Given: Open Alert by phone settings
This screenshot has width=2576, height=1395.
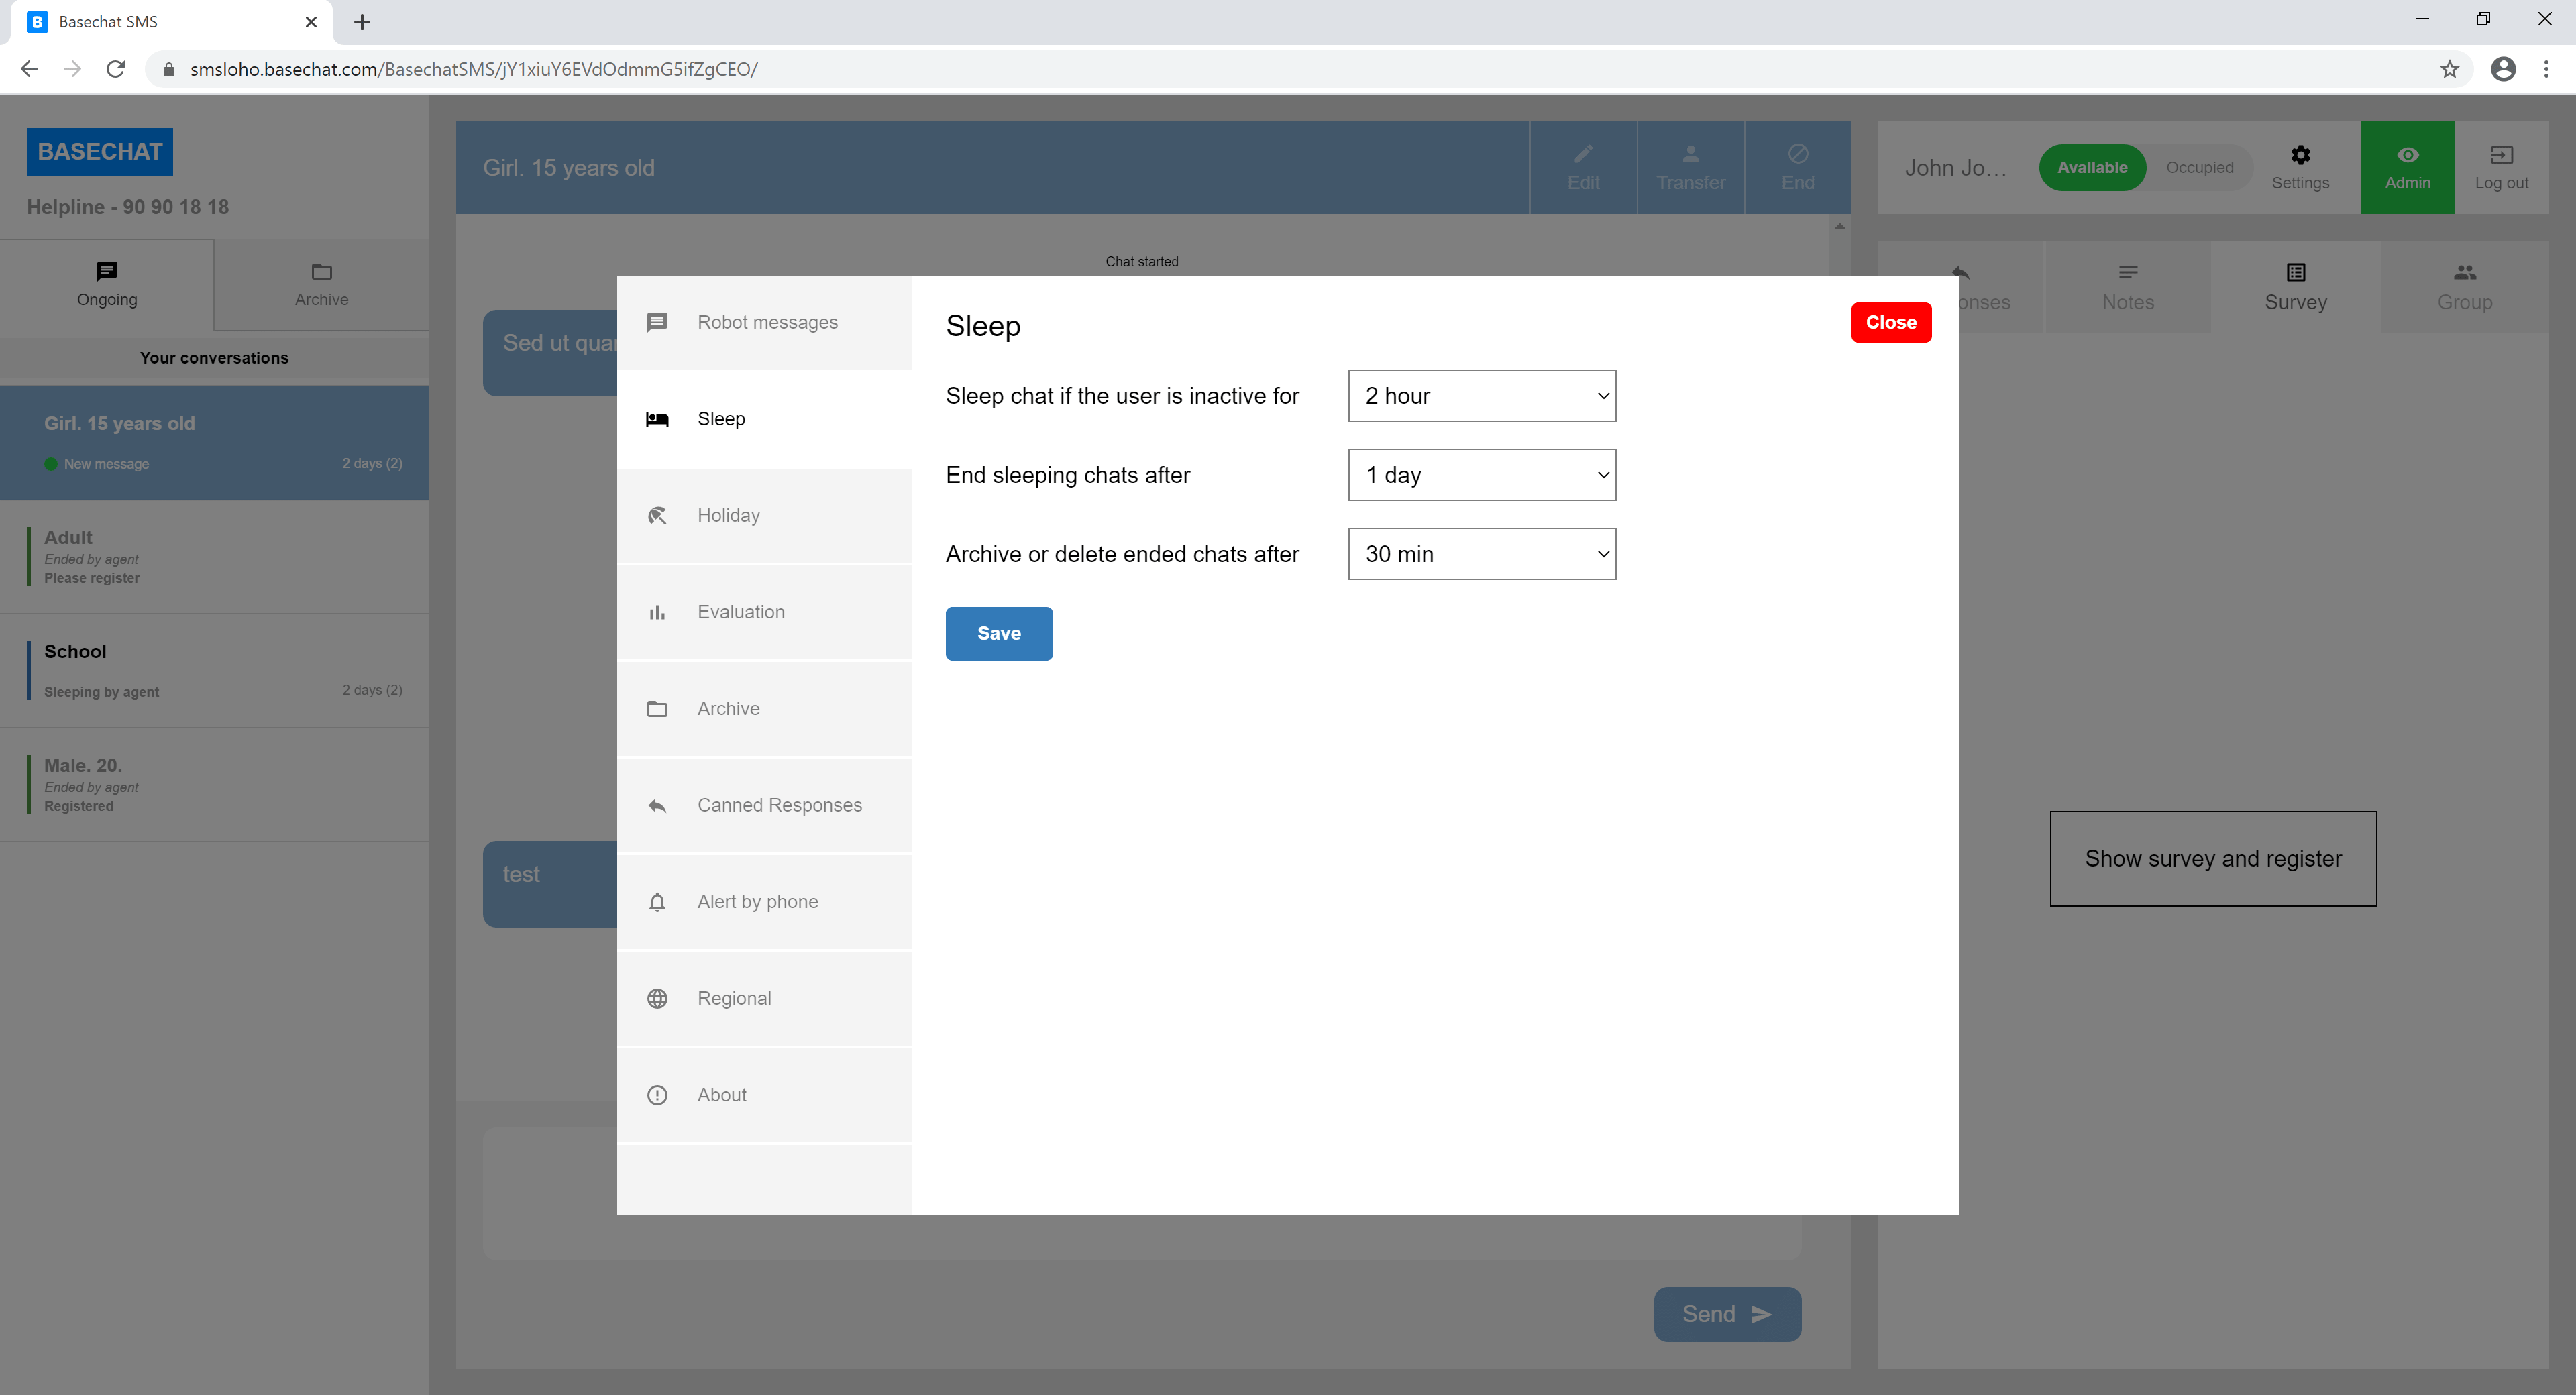Looking at the screenshot, I should tap(765, 902).
